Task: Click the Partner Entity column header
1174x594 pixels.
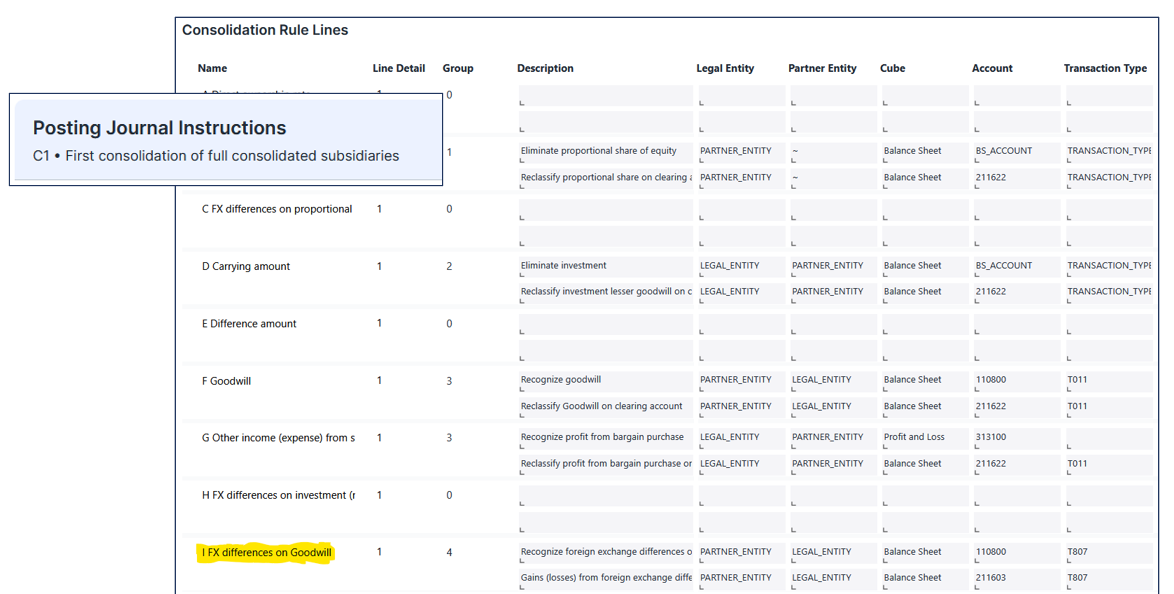Action: [x=822, y=68]
